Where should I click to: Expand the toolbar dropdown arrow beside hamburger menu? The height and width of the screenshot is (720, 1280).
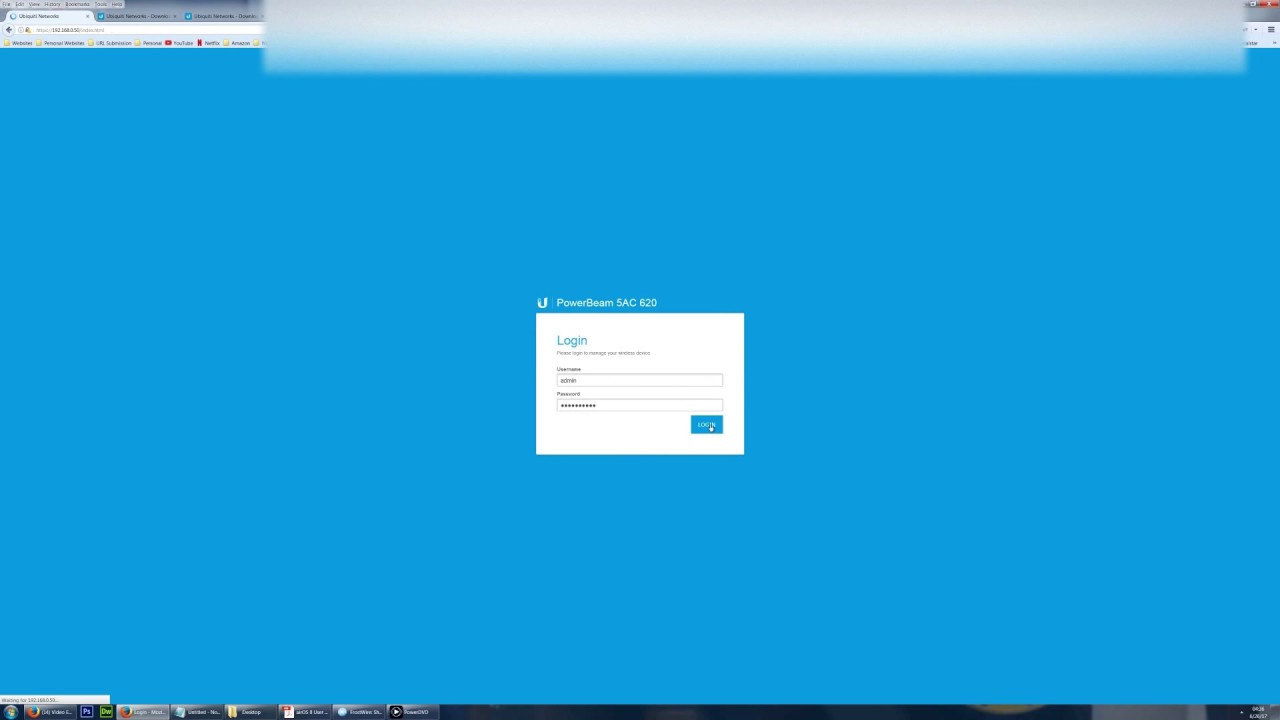pyautogui.click(x=1256, y=30)
